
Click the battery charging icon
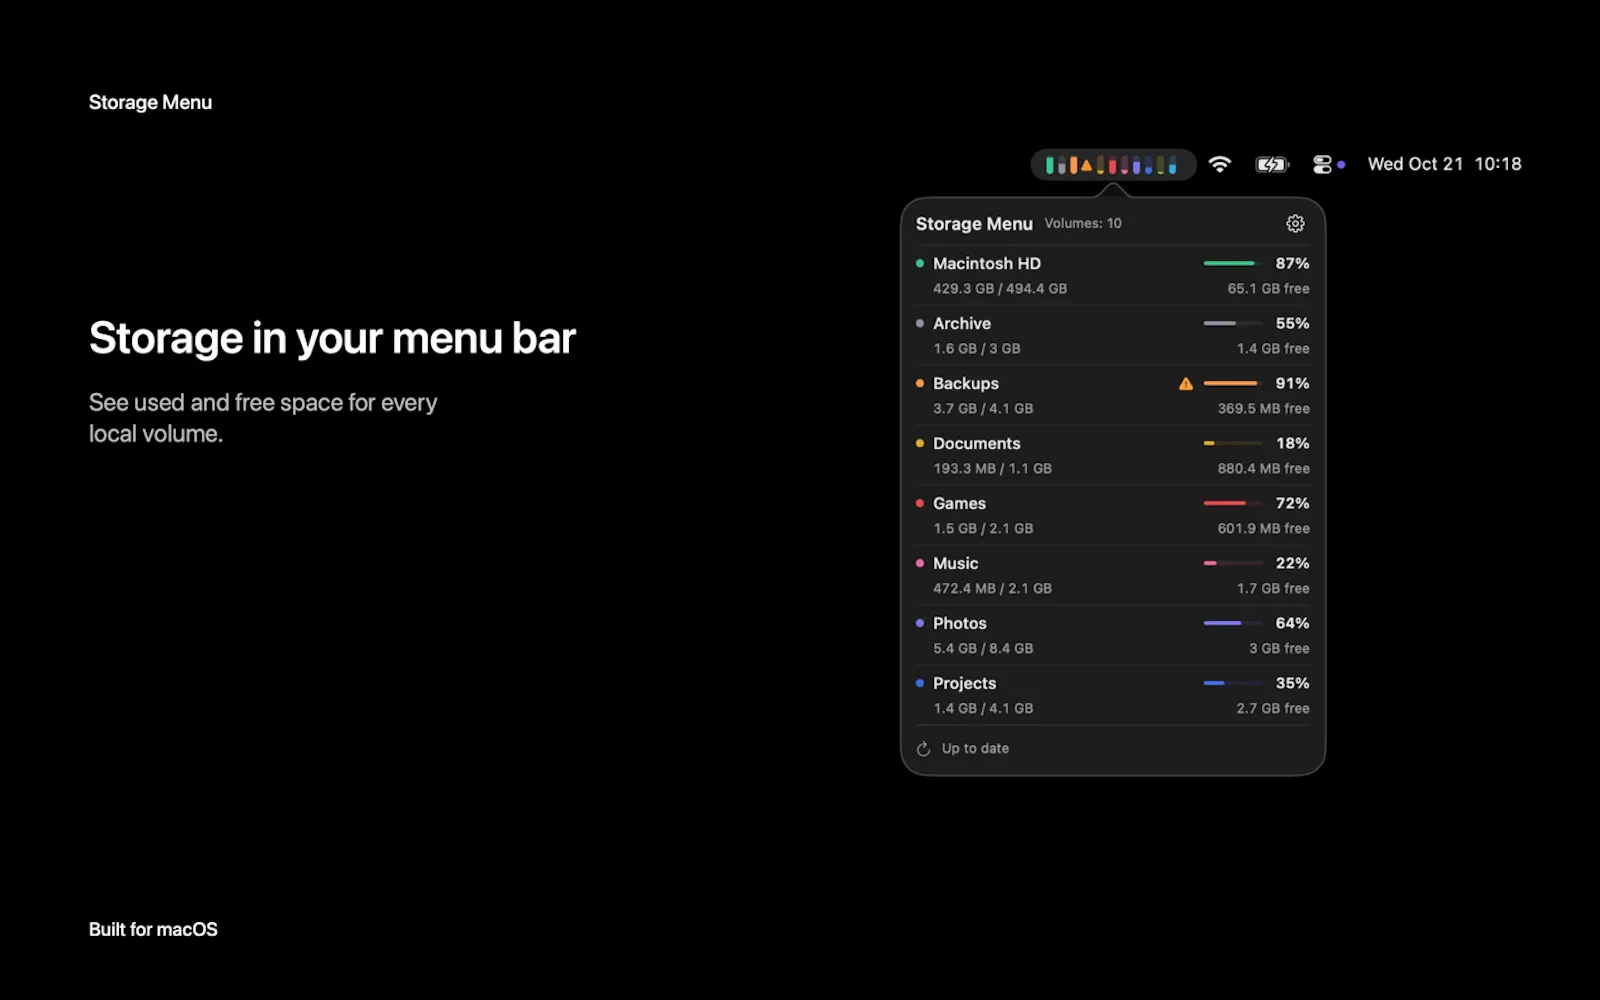[x=1272, y=164]
